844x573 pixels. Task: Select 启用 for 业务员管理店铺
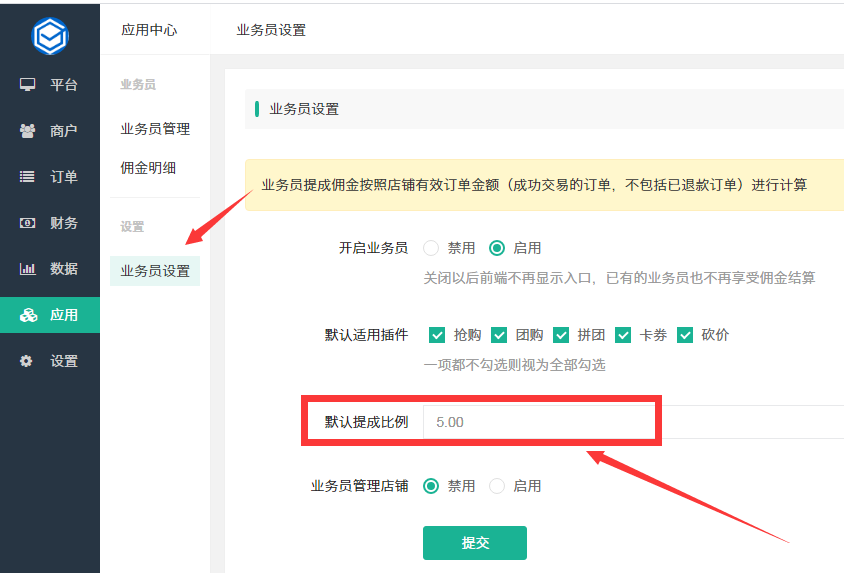tap(497, 486)
